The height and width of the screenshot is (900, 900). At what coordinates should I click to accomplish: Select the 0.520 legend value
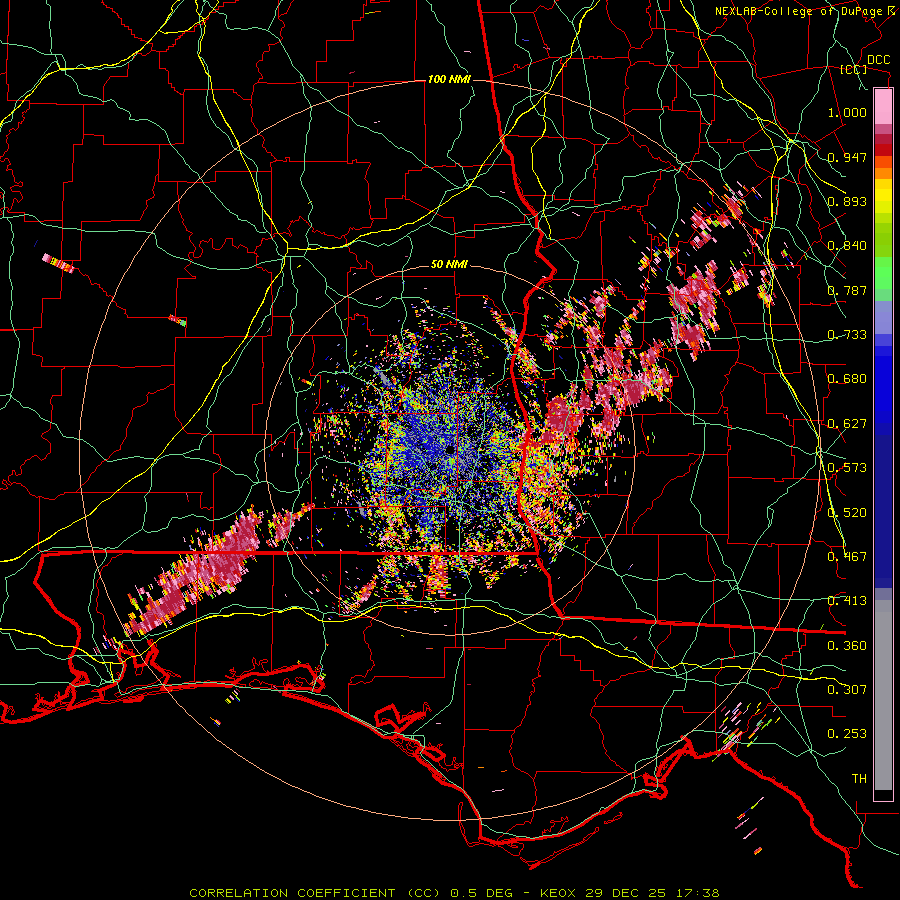(x=847, y=513)
